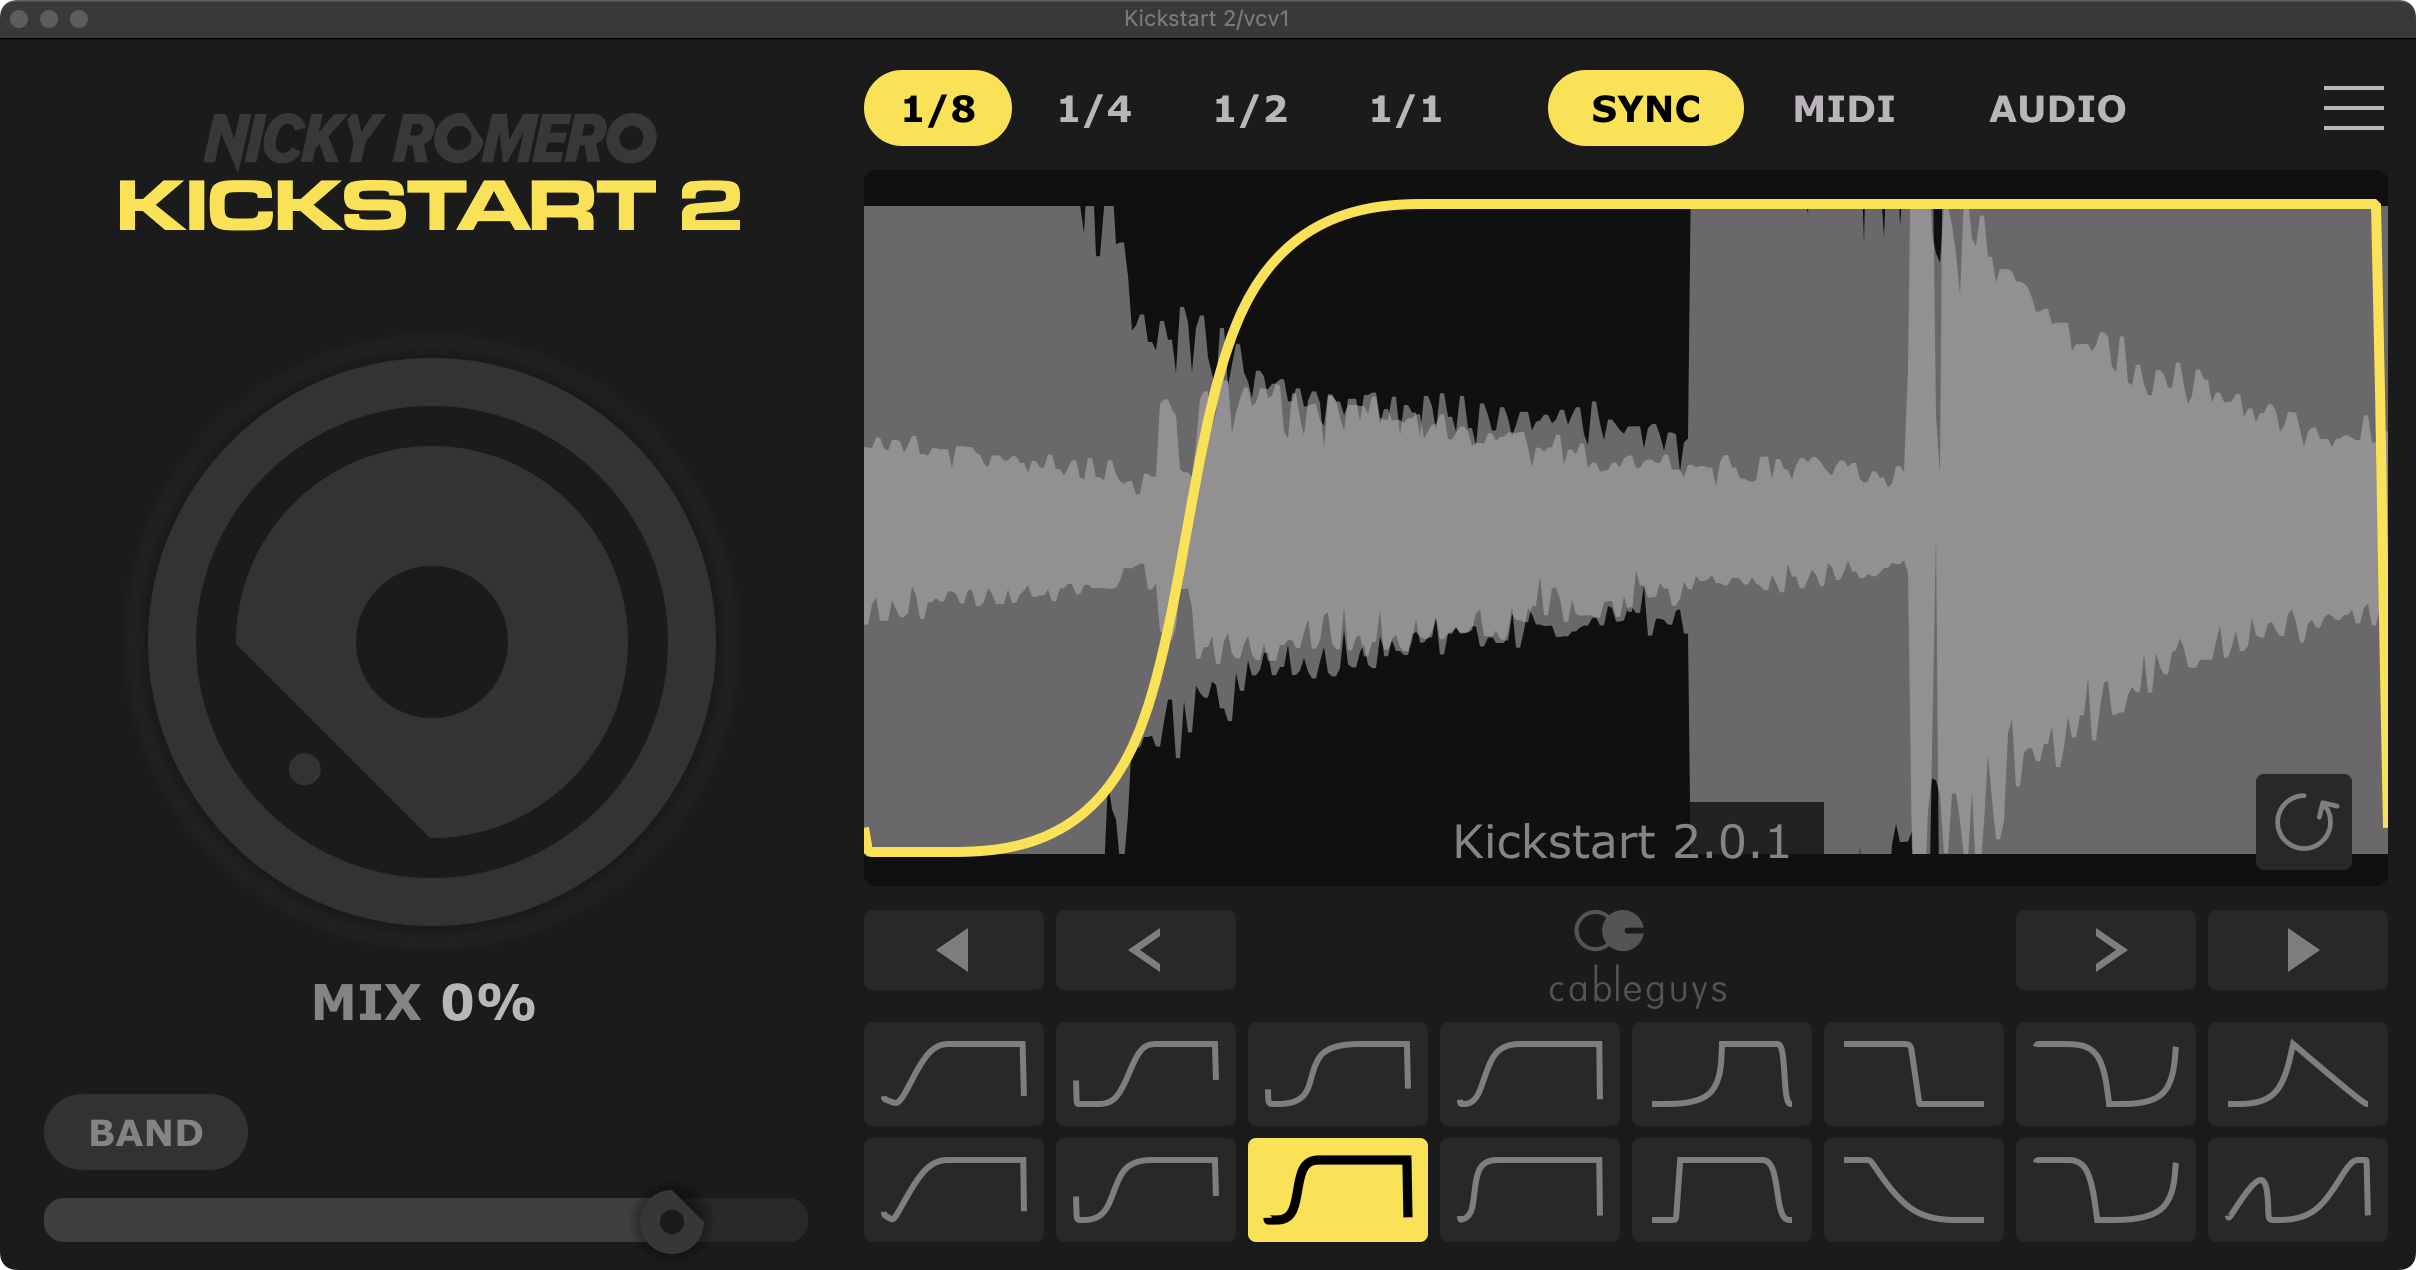Open the hamburger menu in top right corner
The image size is (2416, 1270).
coord(2354,108)
